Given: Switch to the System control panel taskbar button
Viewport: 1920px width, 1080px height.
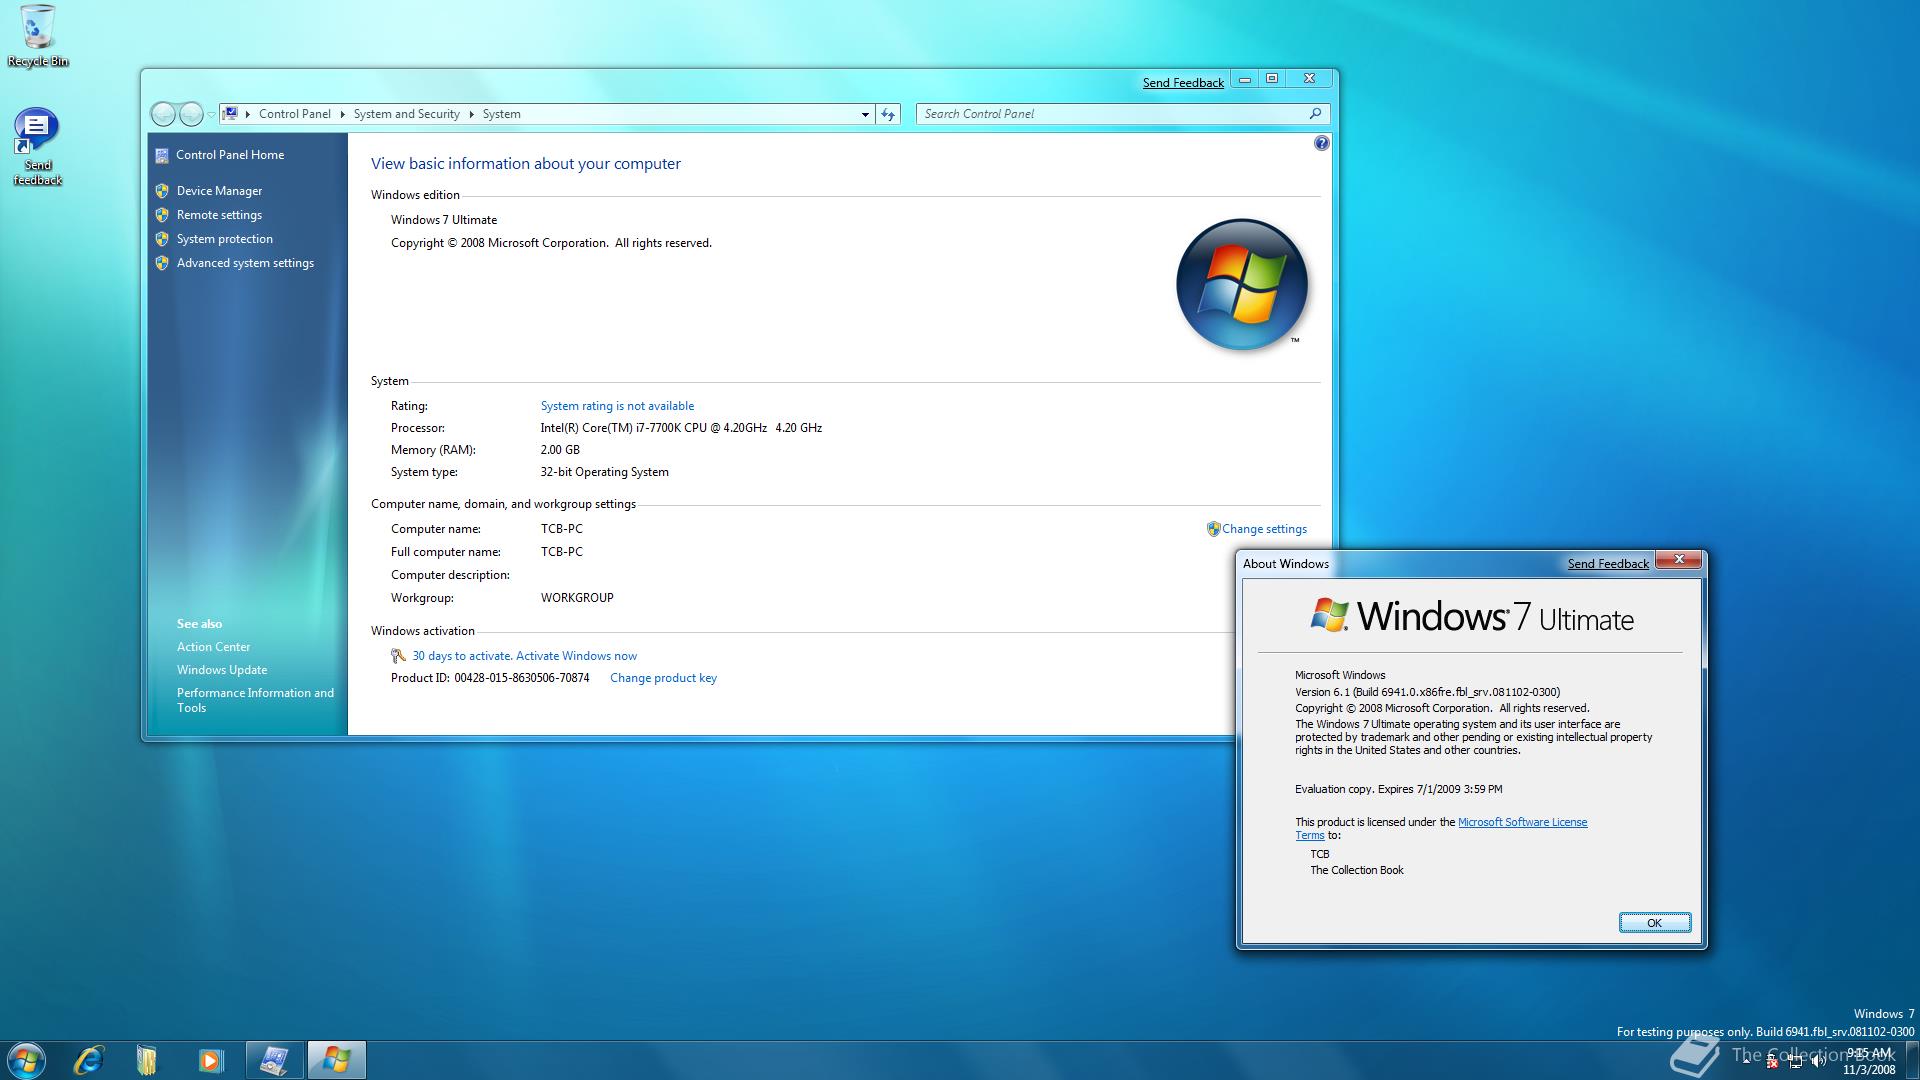Looking at the screenshot, I should pos(274,1060).
